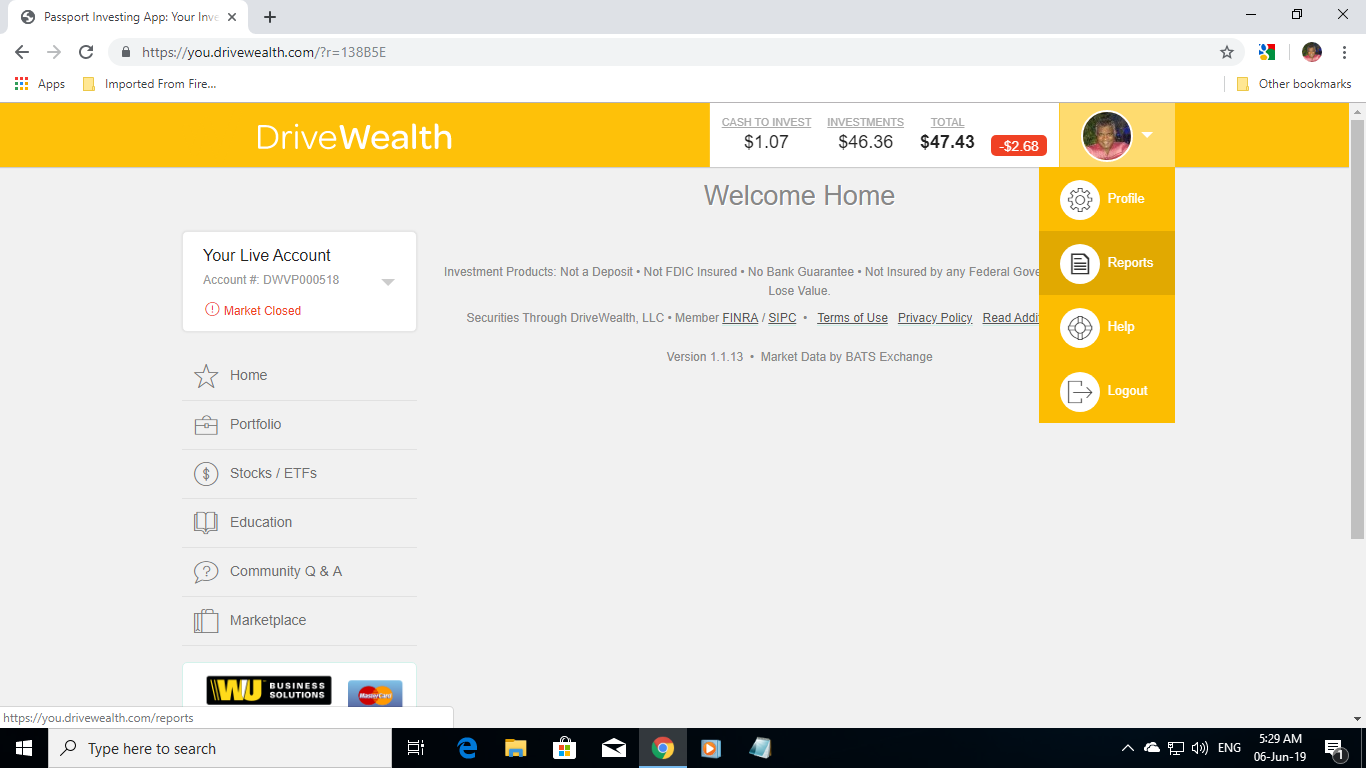
Task: Click the INVESTMENTS label in header
Action: tap(865, 122)
